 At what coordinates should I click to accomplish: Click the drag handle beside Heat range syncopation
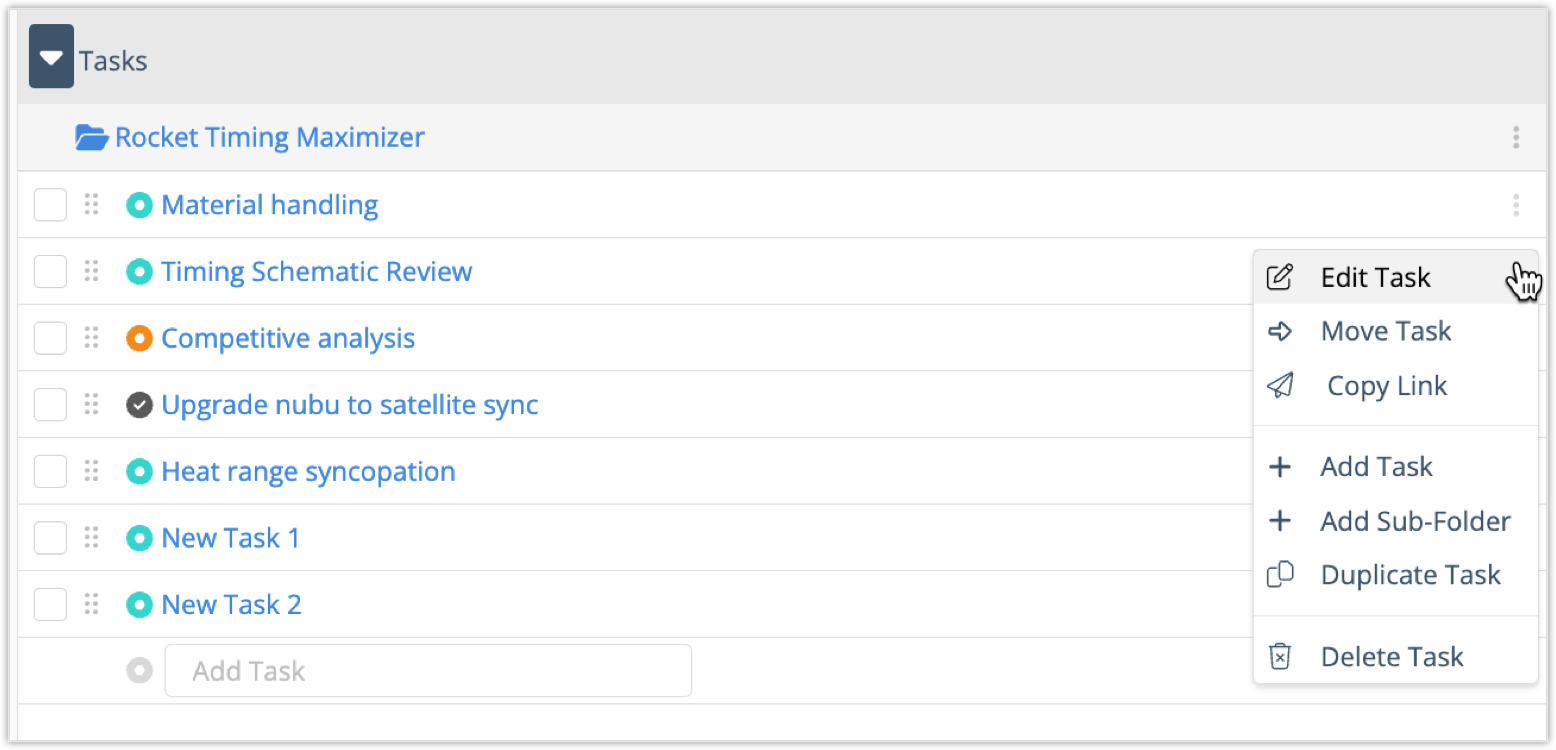(91, 471)
